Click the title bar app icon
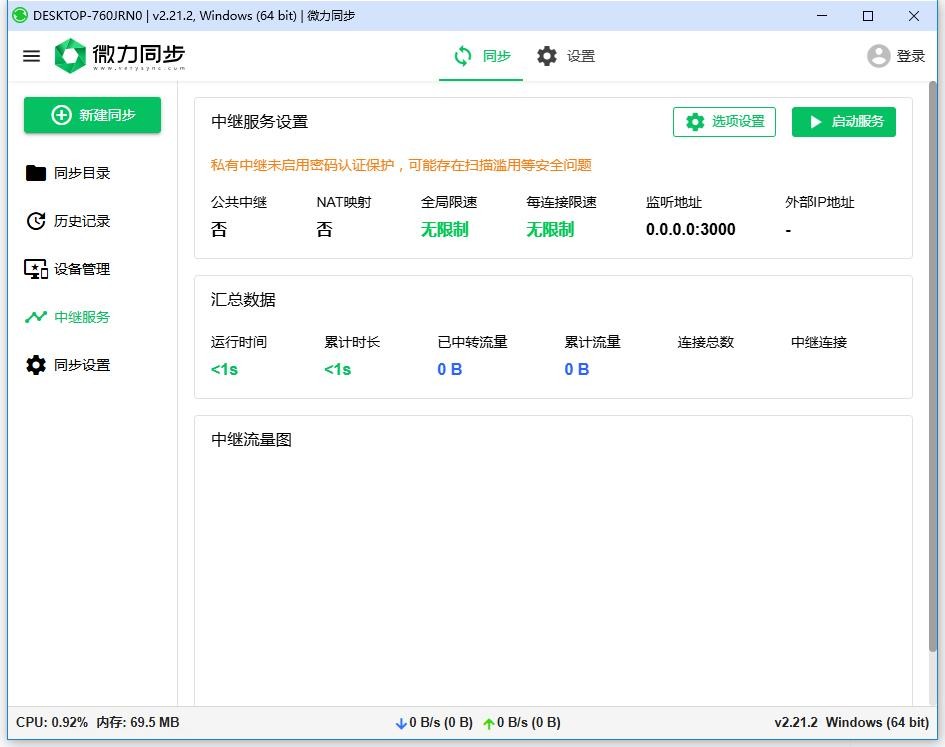 tap(20, 16)
